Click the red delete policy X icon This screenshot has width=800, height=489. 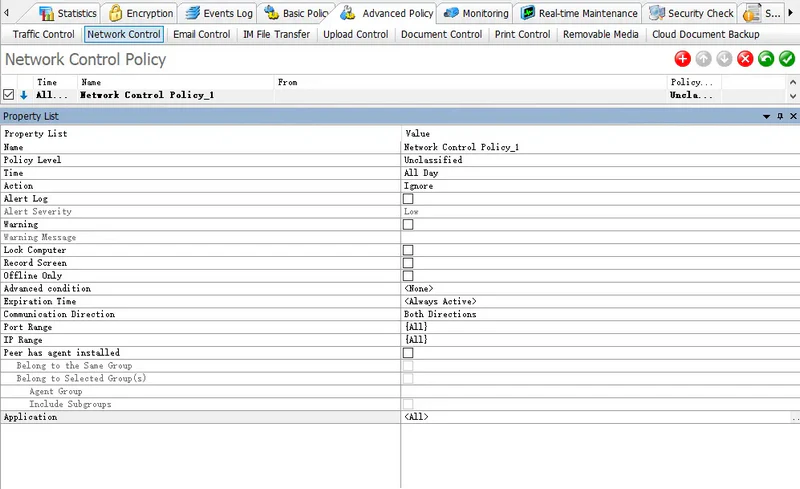click(745, 60)
